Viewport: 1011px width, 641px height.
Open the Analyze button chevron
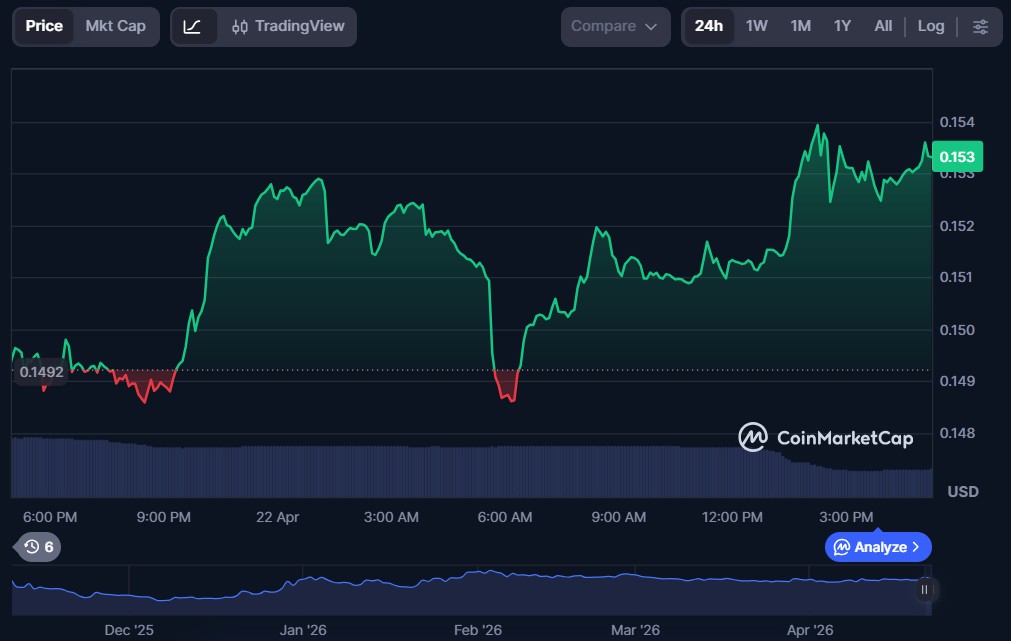(915, 547)
